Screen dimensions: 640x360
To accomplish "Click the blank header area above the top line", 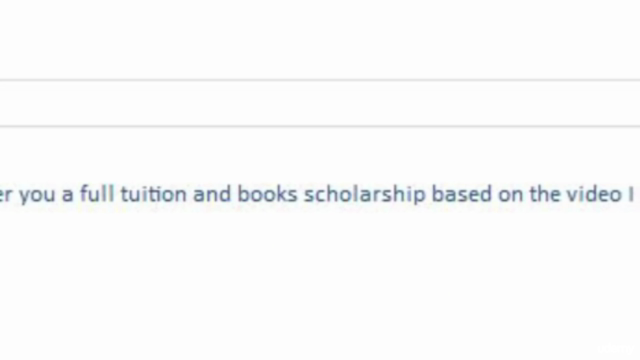I will tap(320, 40).
